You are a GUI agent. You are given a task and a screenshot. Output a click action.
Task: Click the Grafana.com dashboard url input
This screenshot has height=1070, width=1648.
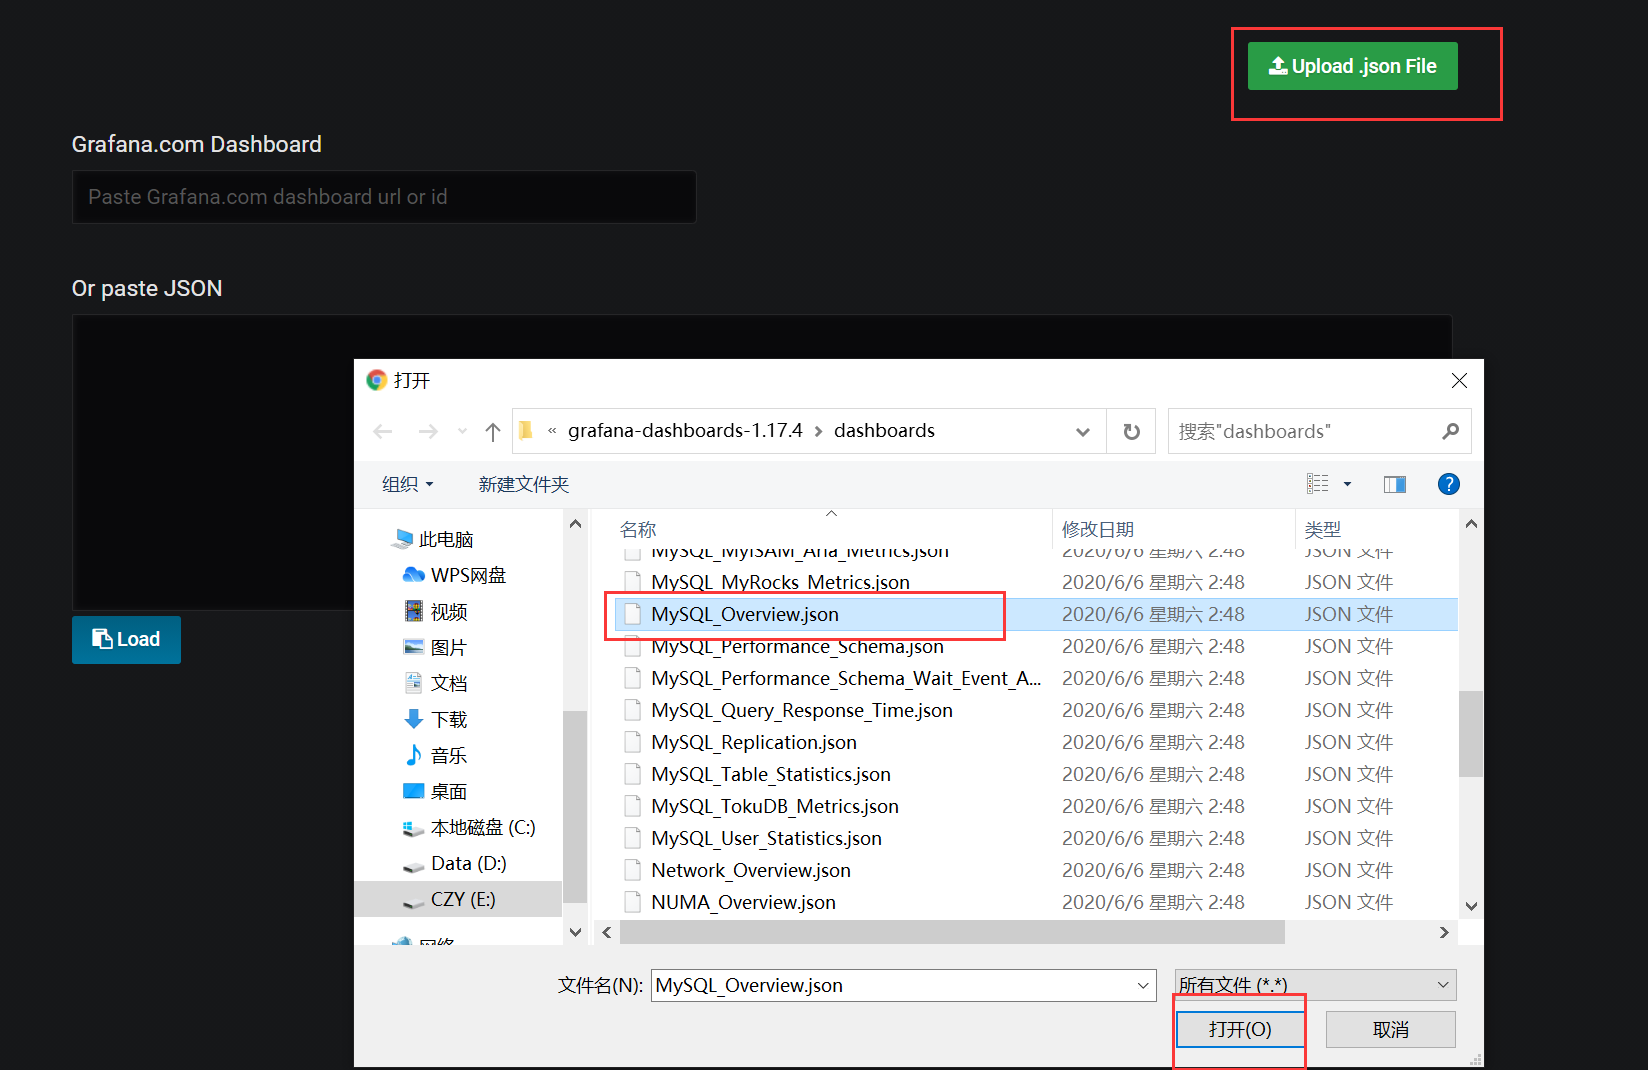[384, 197]
